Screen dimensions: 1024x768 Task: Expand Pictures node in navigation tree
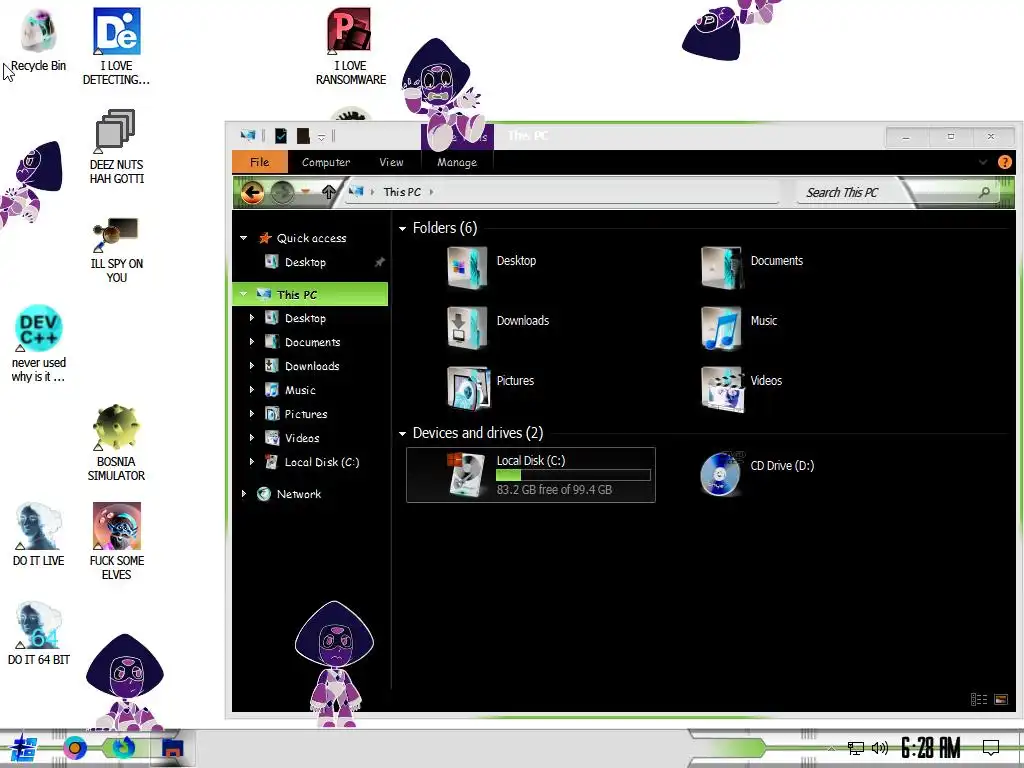252,414
